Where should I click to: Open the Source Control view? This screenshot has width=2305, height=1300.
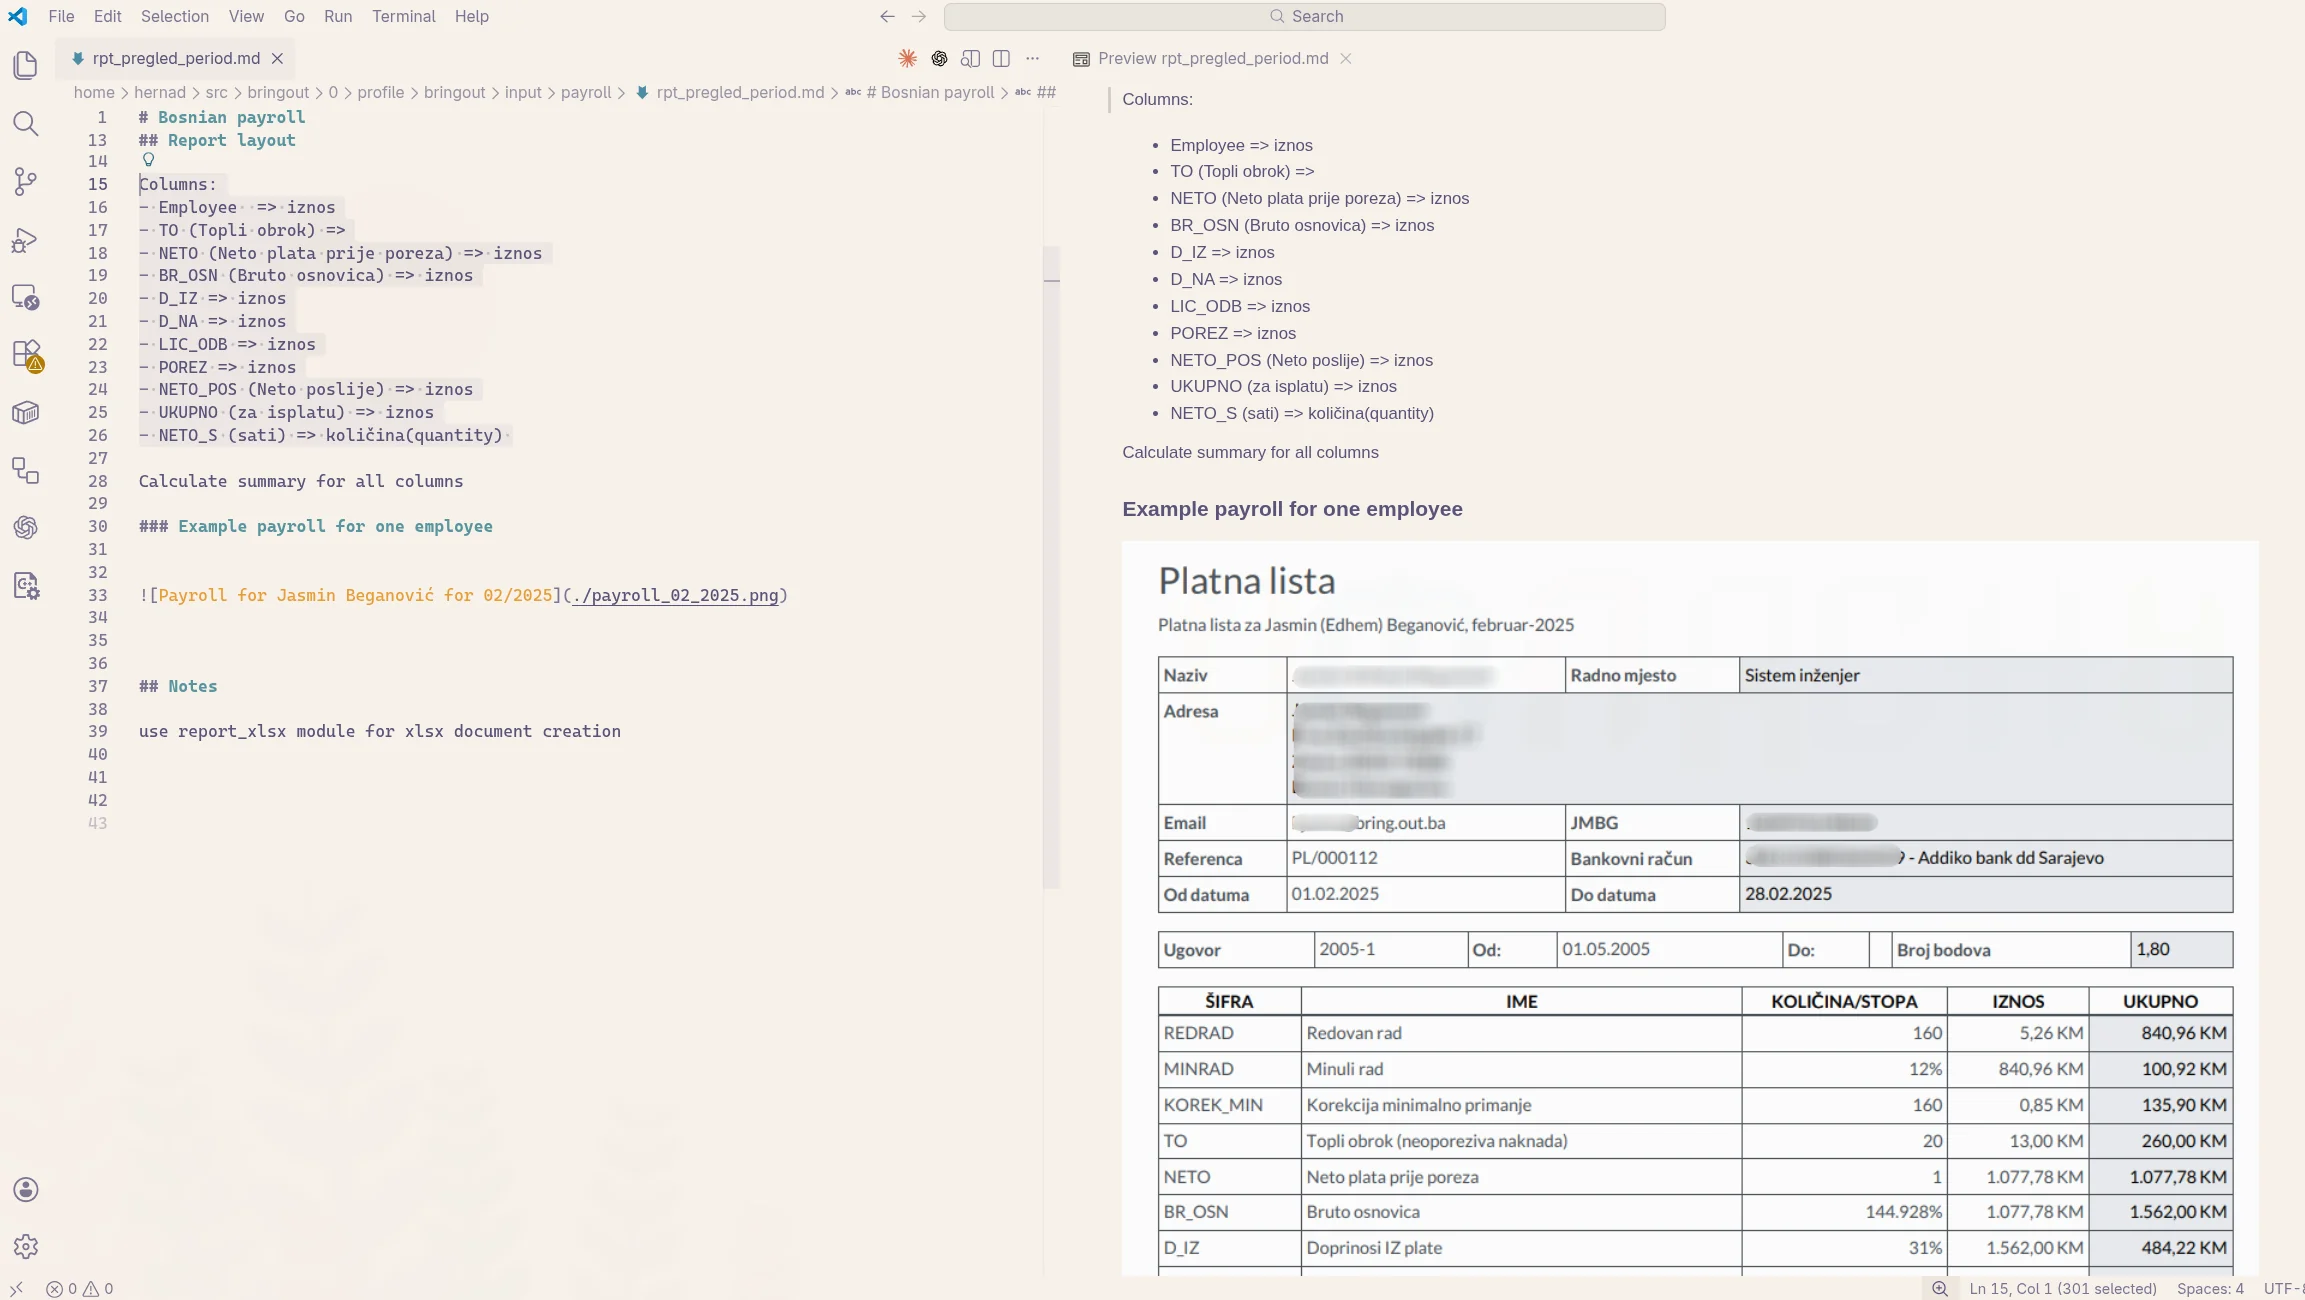pyautogui.click(x=26, y=181)
